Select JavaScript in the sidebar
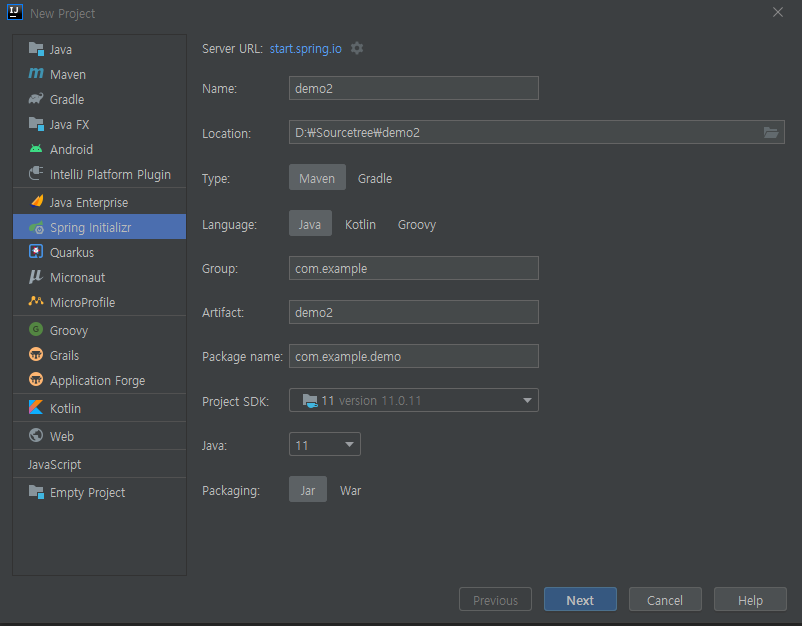 click(55, 464)
